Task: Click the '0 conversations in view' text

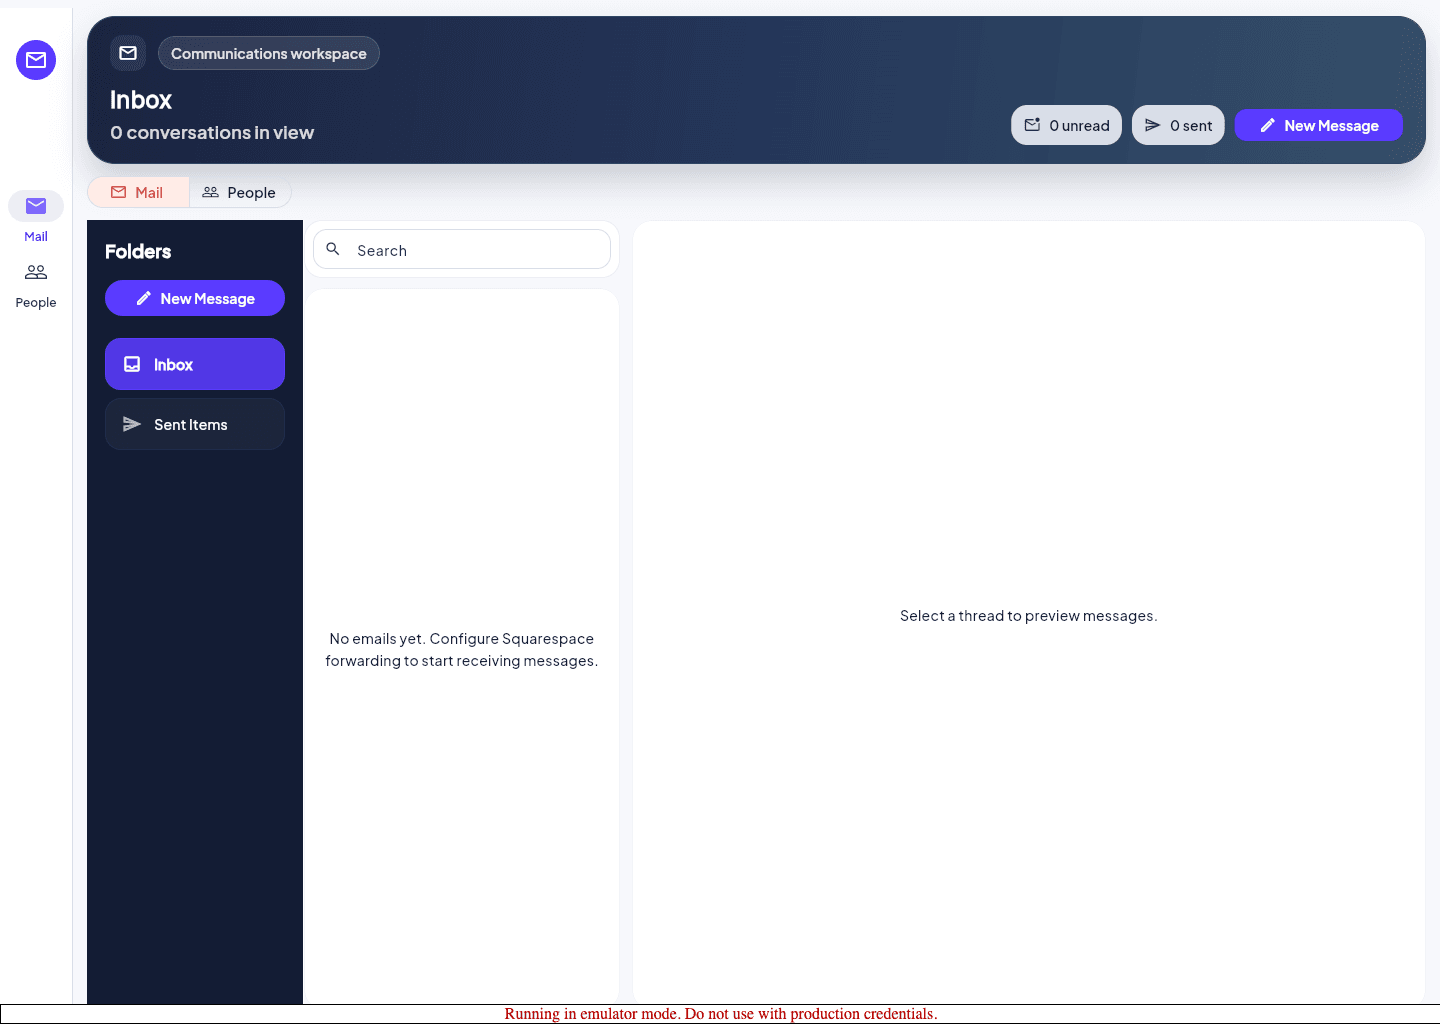Action: pyautogui.click(x=212, y=133)
